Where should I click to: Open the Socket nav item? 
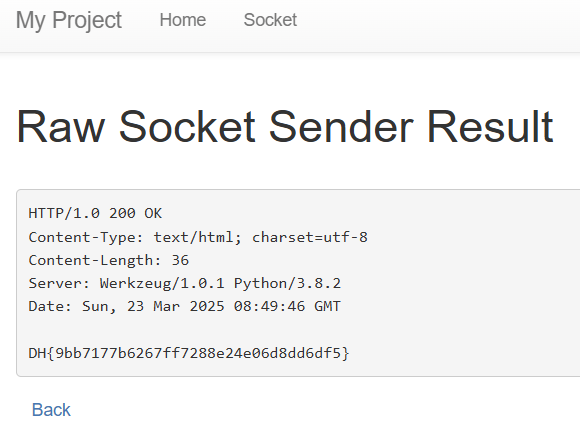point(270,20)
